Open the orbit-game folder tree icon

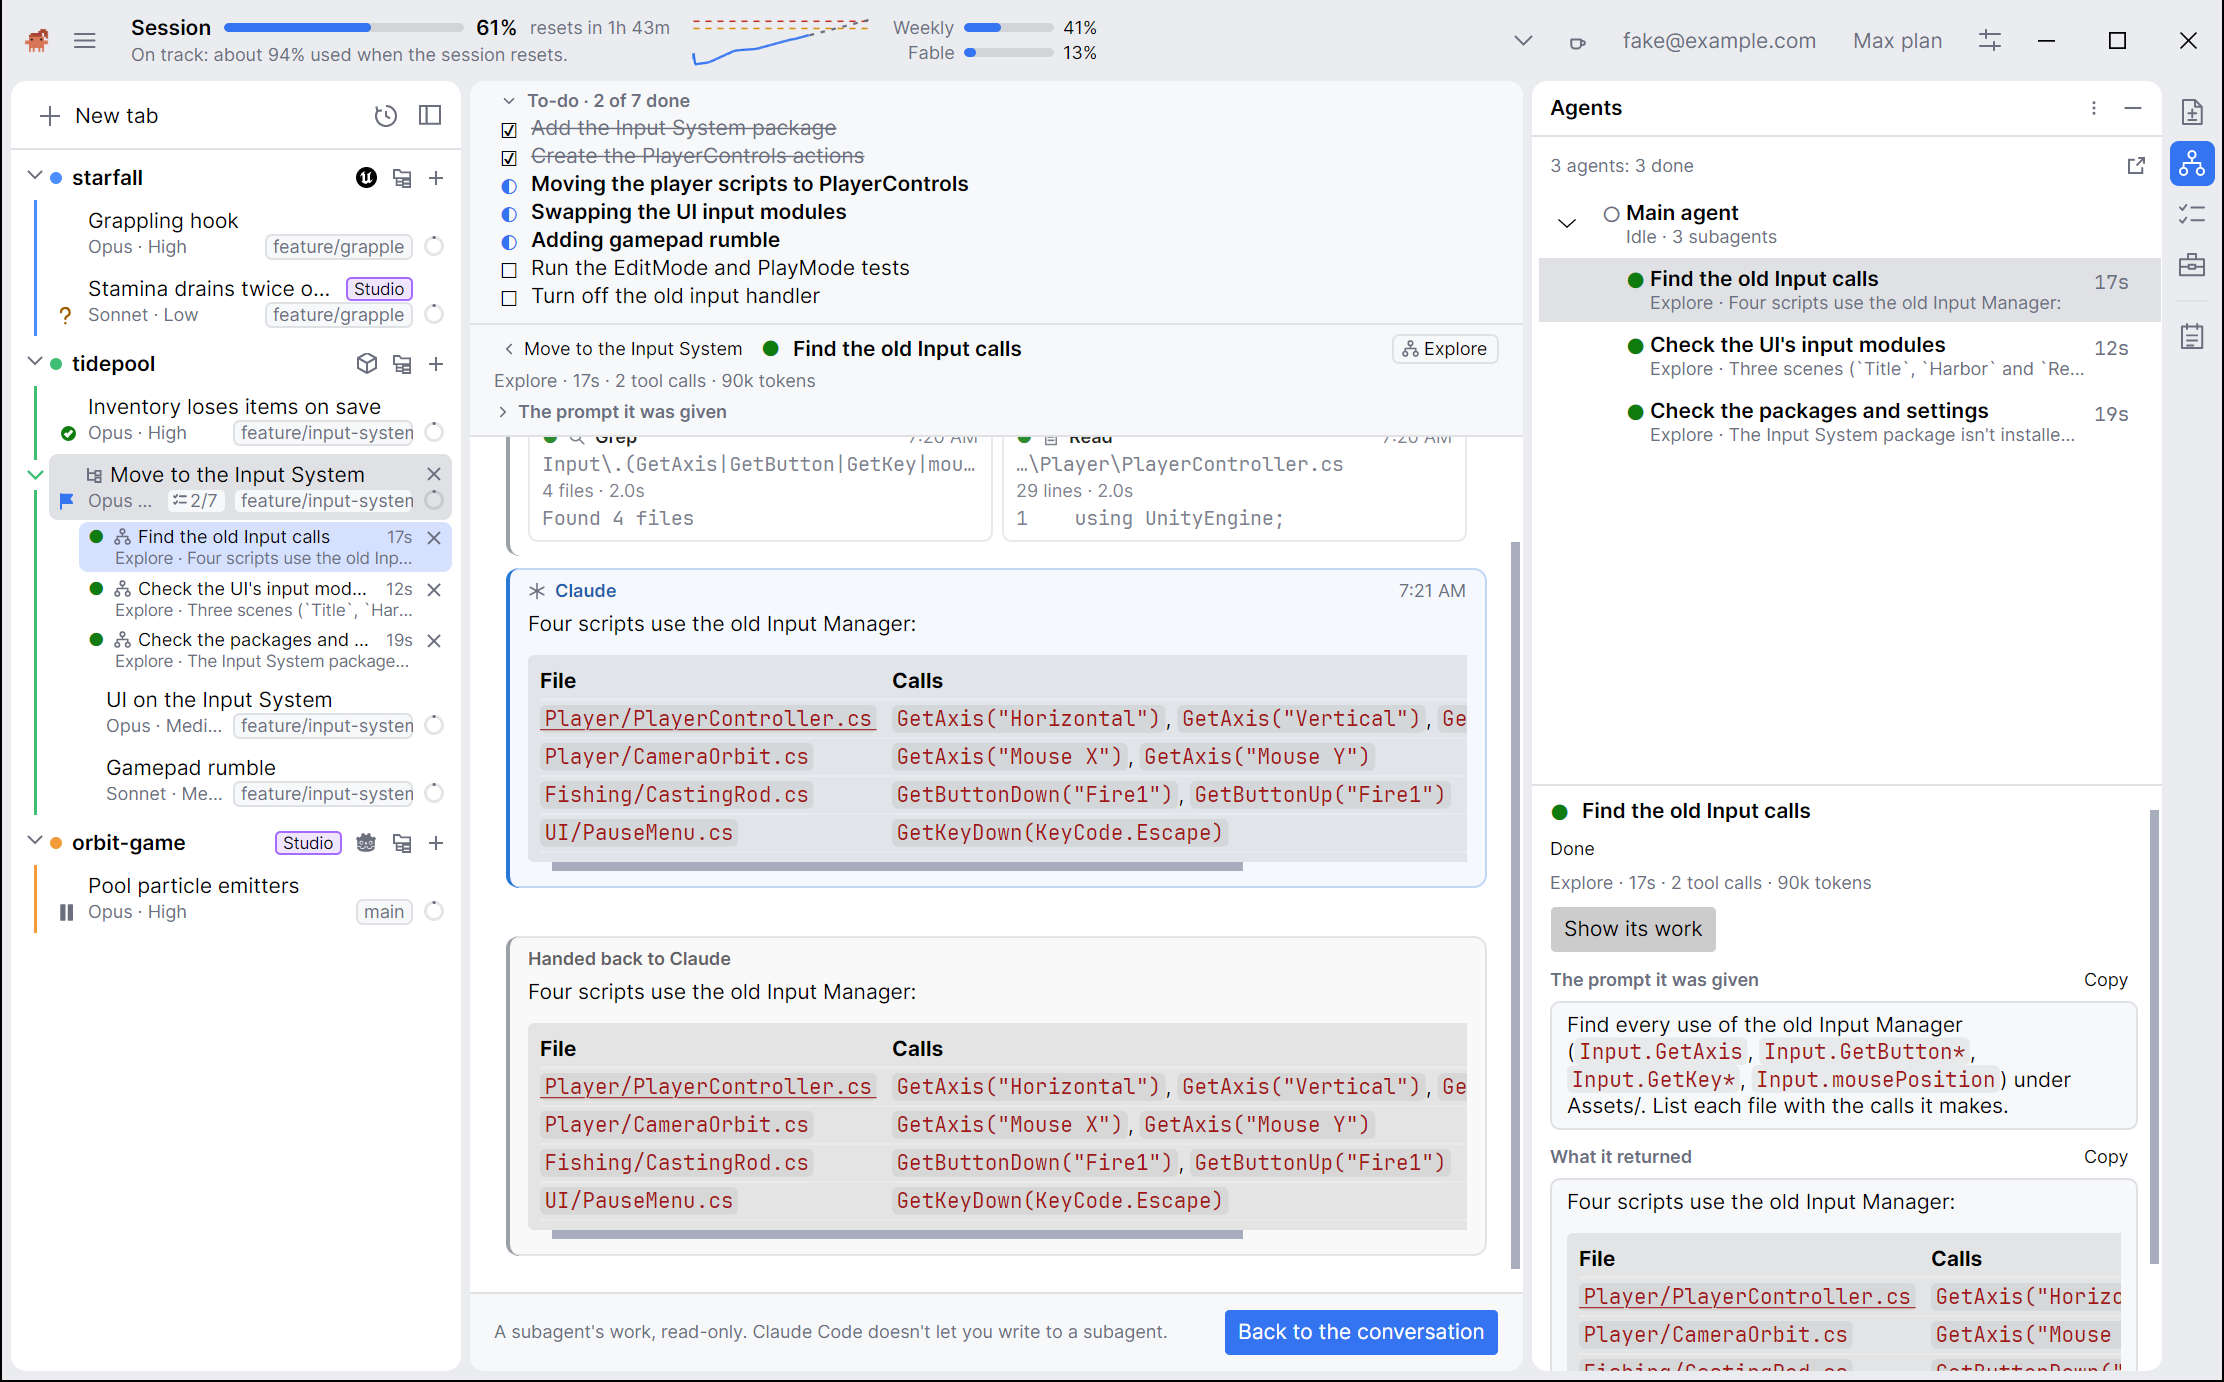click(x=402, y=843)
